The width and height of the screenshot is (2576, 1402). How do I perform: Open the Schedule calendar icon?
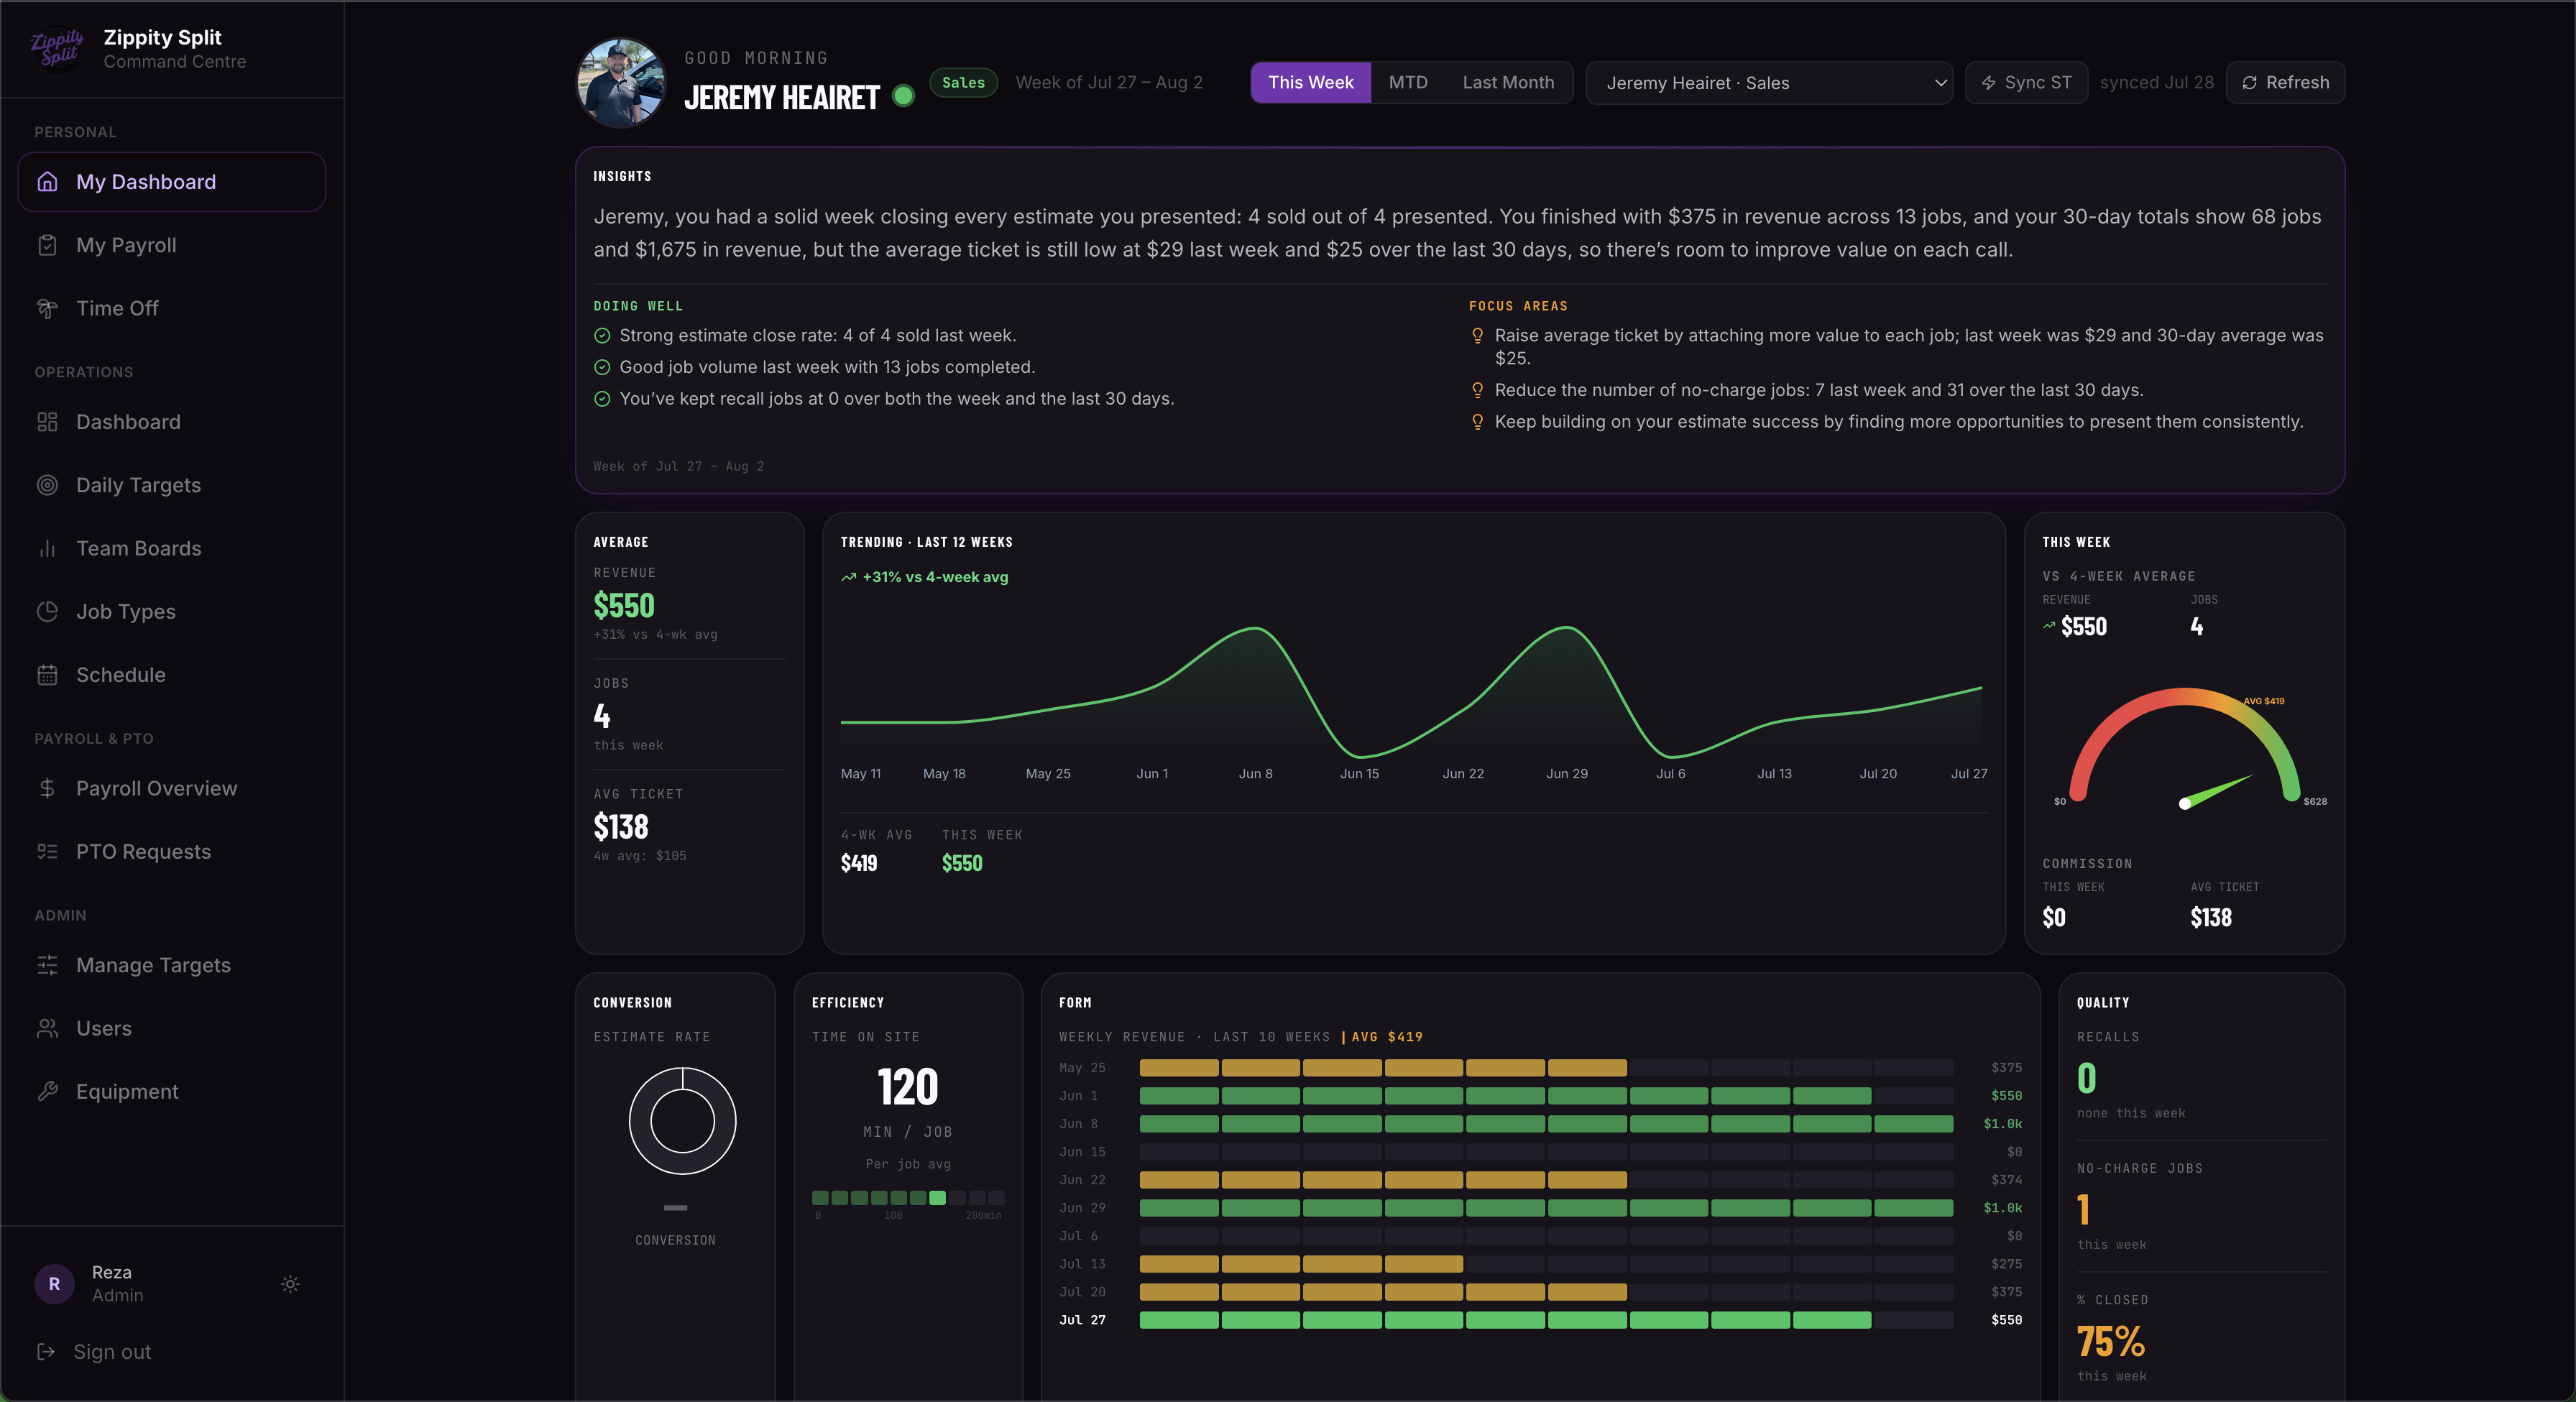pos(47,675)
